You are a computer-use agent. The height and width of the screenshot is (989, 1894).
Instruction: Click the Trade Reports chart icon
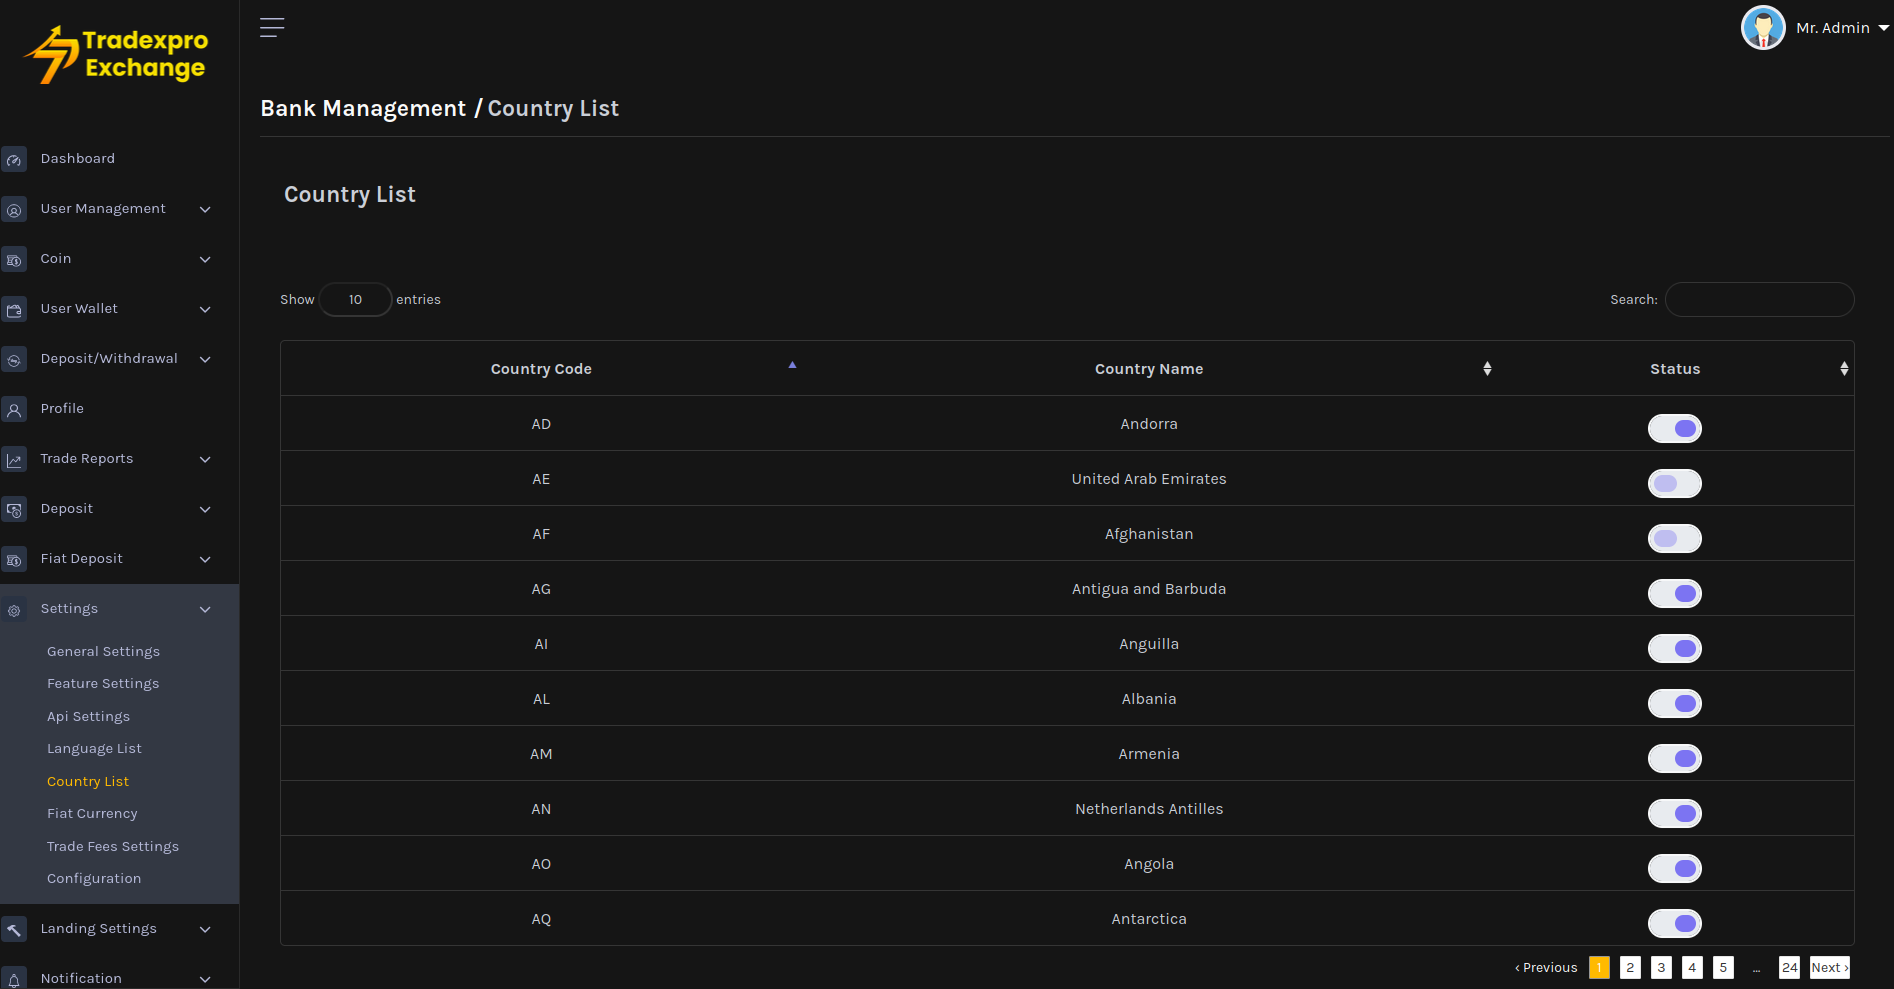tap(14, 460)
